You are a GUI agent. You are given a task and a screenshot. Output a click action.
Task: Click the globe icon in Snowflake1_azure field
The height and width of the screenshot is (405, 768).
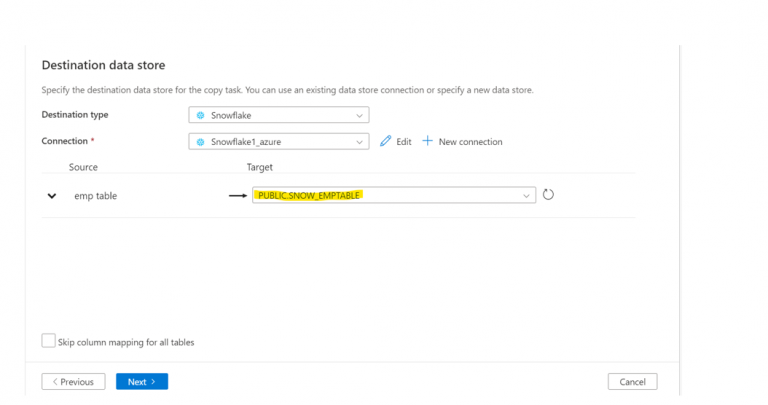200,142
